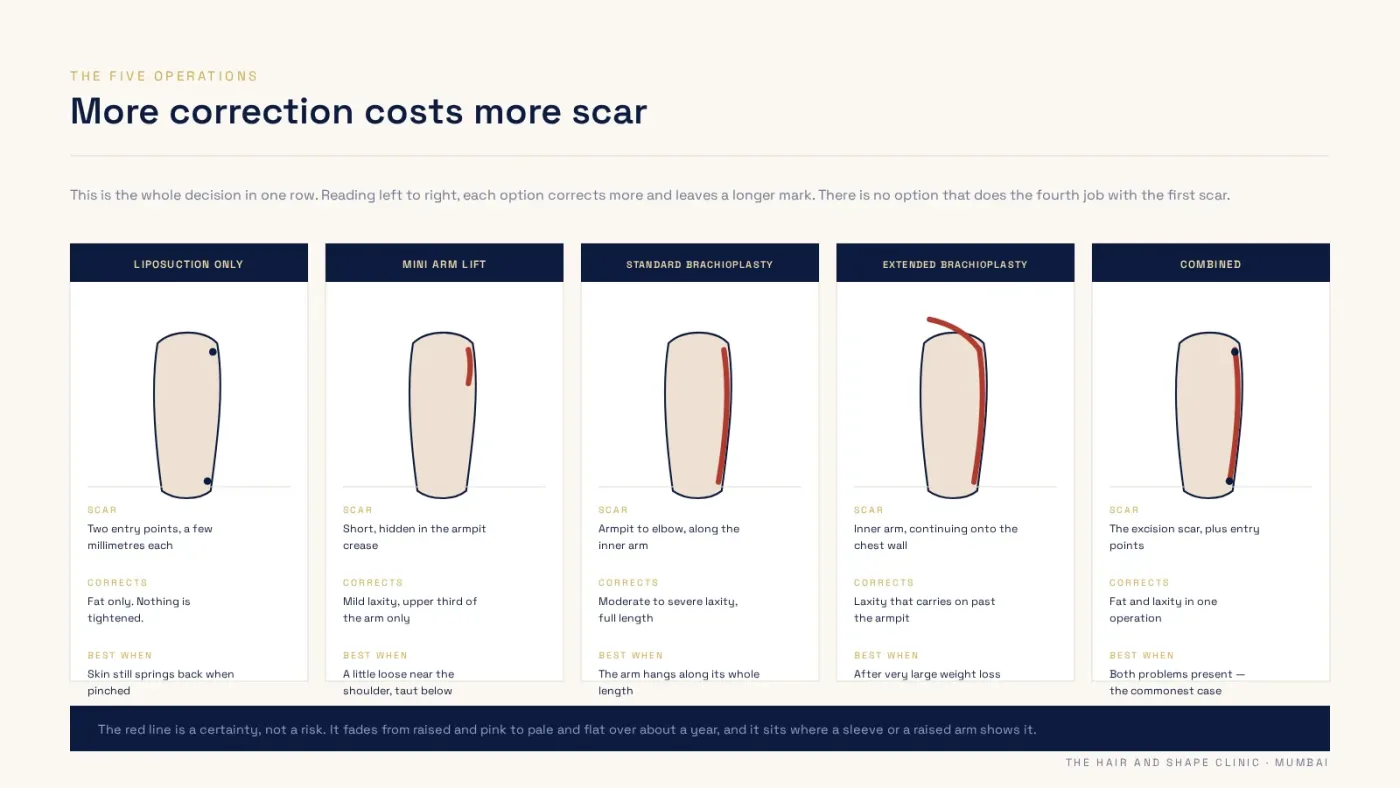Click the Extended Brachioplasty header bar
This screenshot has width=1400, height=788.
pos(955,263)
